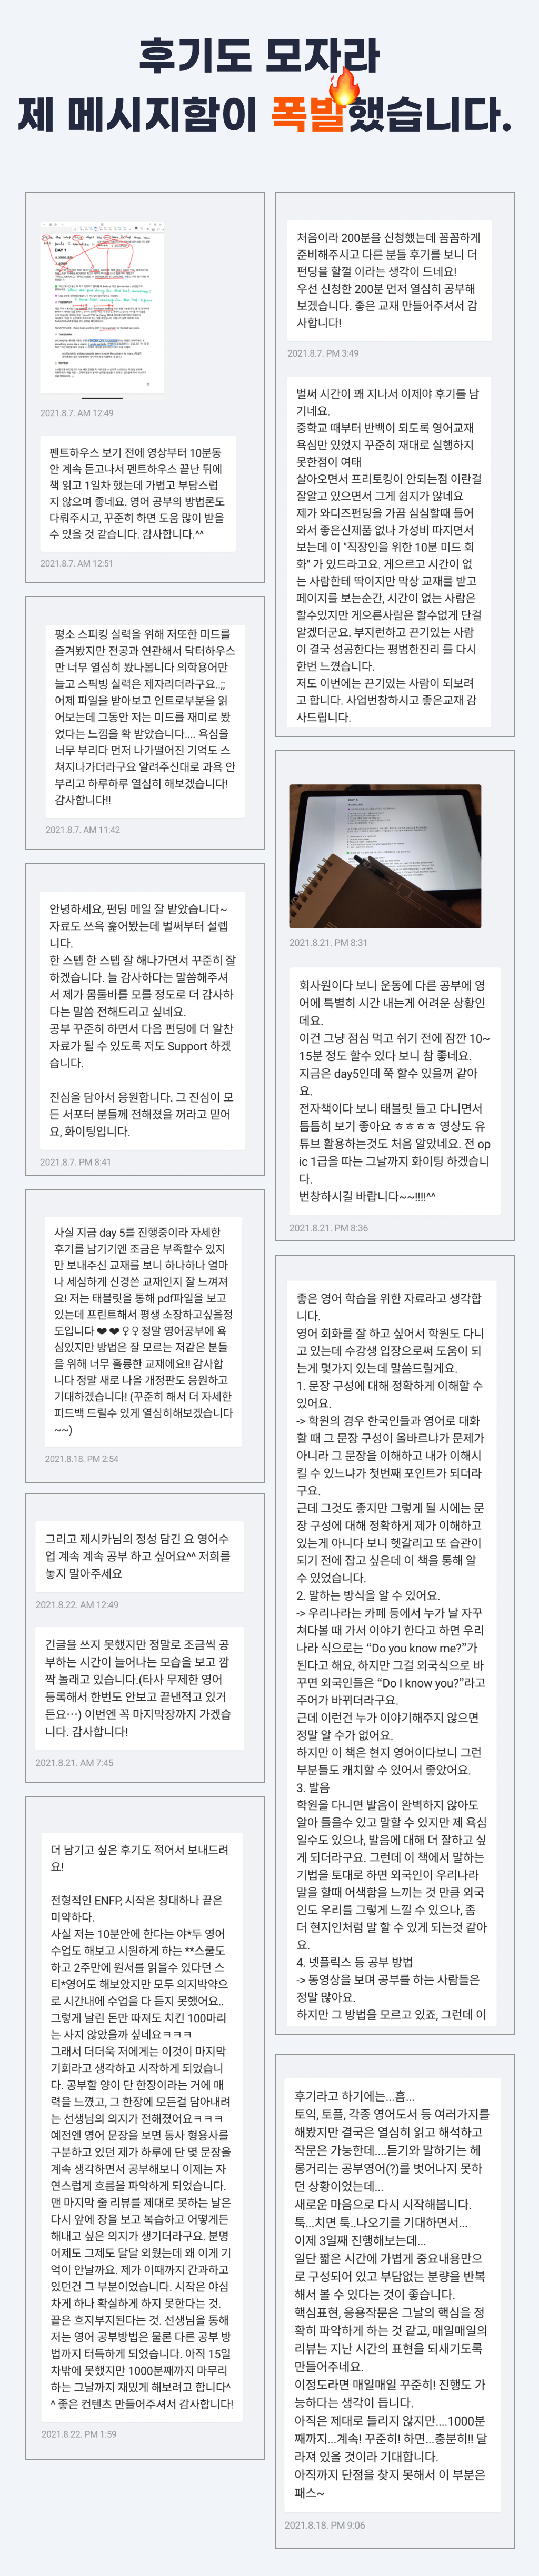Select the review starting 평소 스피킹 실력을 위해
This screenshot has width=539, height=2576.
[x=145, y=717]
